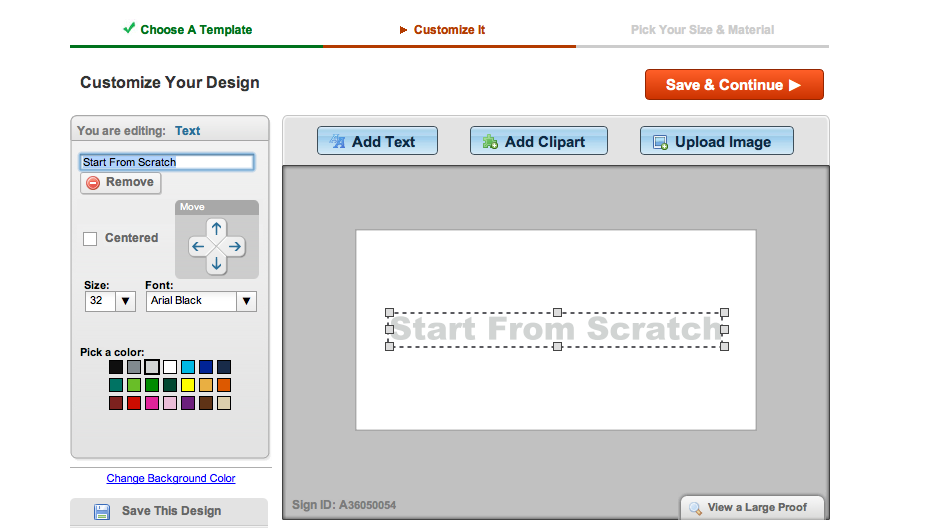
Task: Open the Change Background Color link
Action: (x=171, y=478)
